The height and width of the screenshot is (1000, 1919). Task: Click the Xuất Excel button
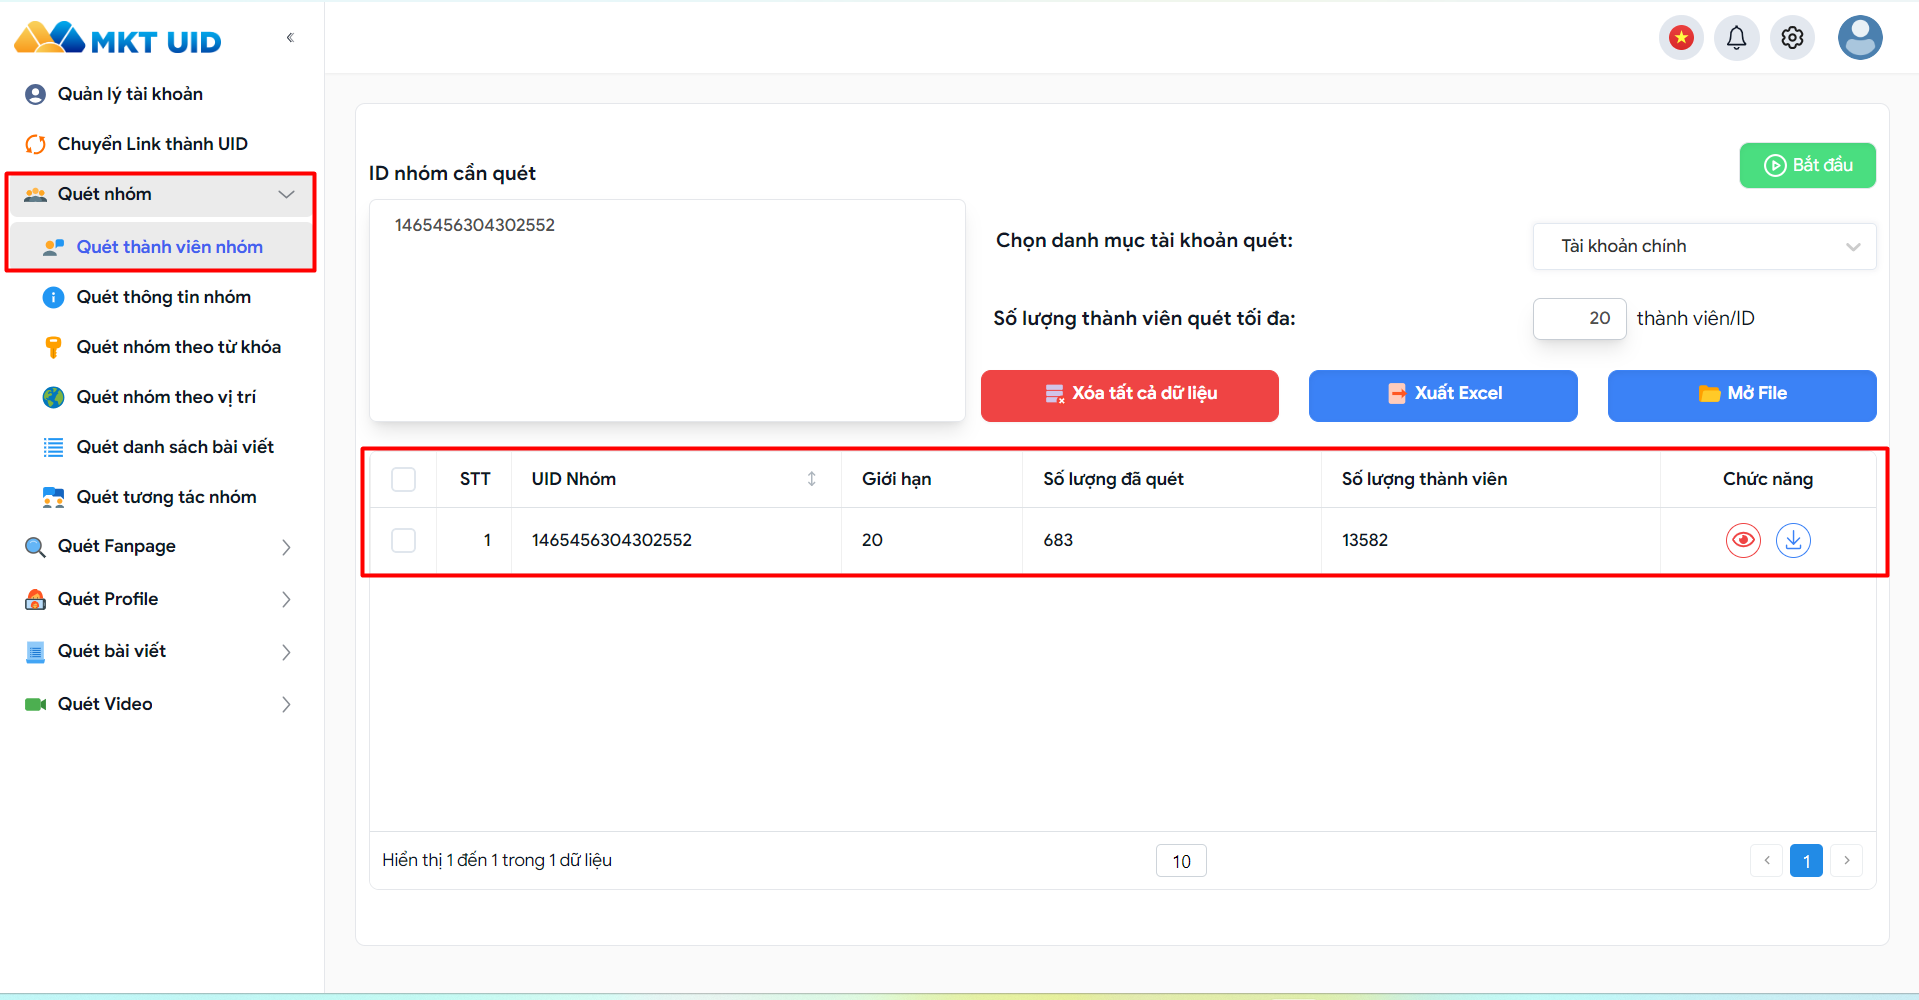pos(1443,395)
